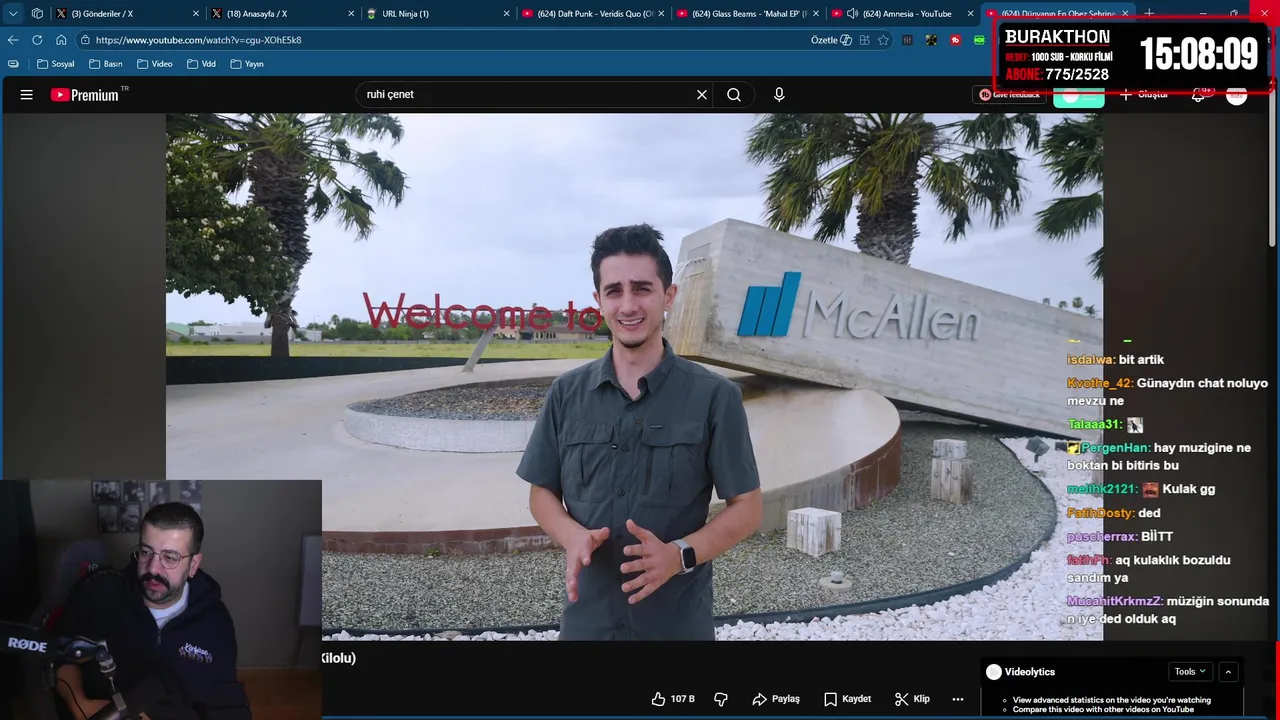Open YouTube notifications bell
The height and width of the screenshot is (720, 1280).
(x=1198, y=95)
